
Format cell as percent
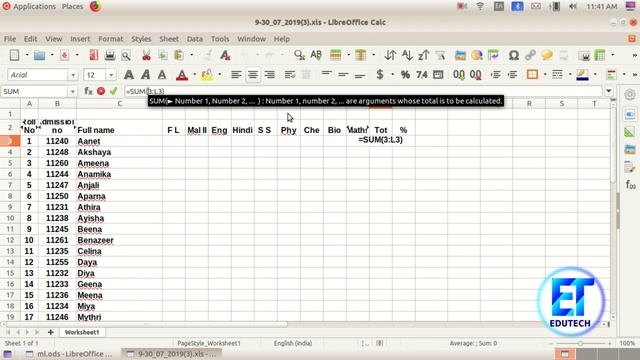pyautogui.click(x=405, y=75)
